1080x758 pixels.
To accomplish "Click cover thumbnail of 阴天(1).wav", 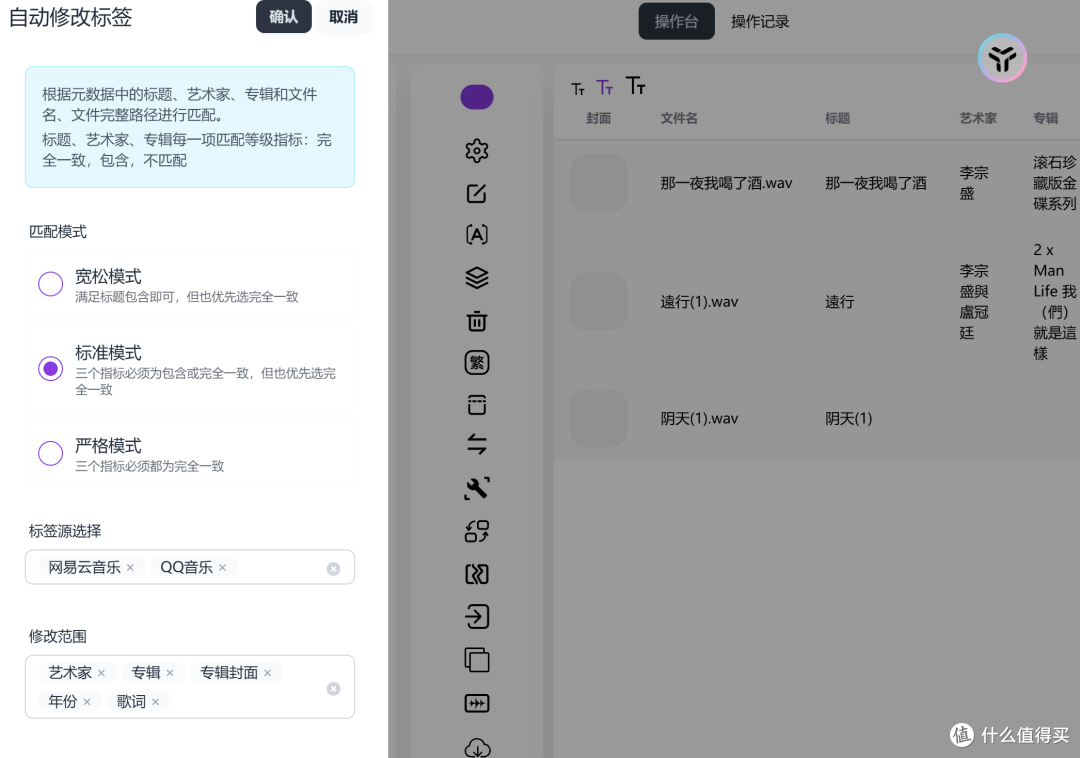I will tap(599, 419).
